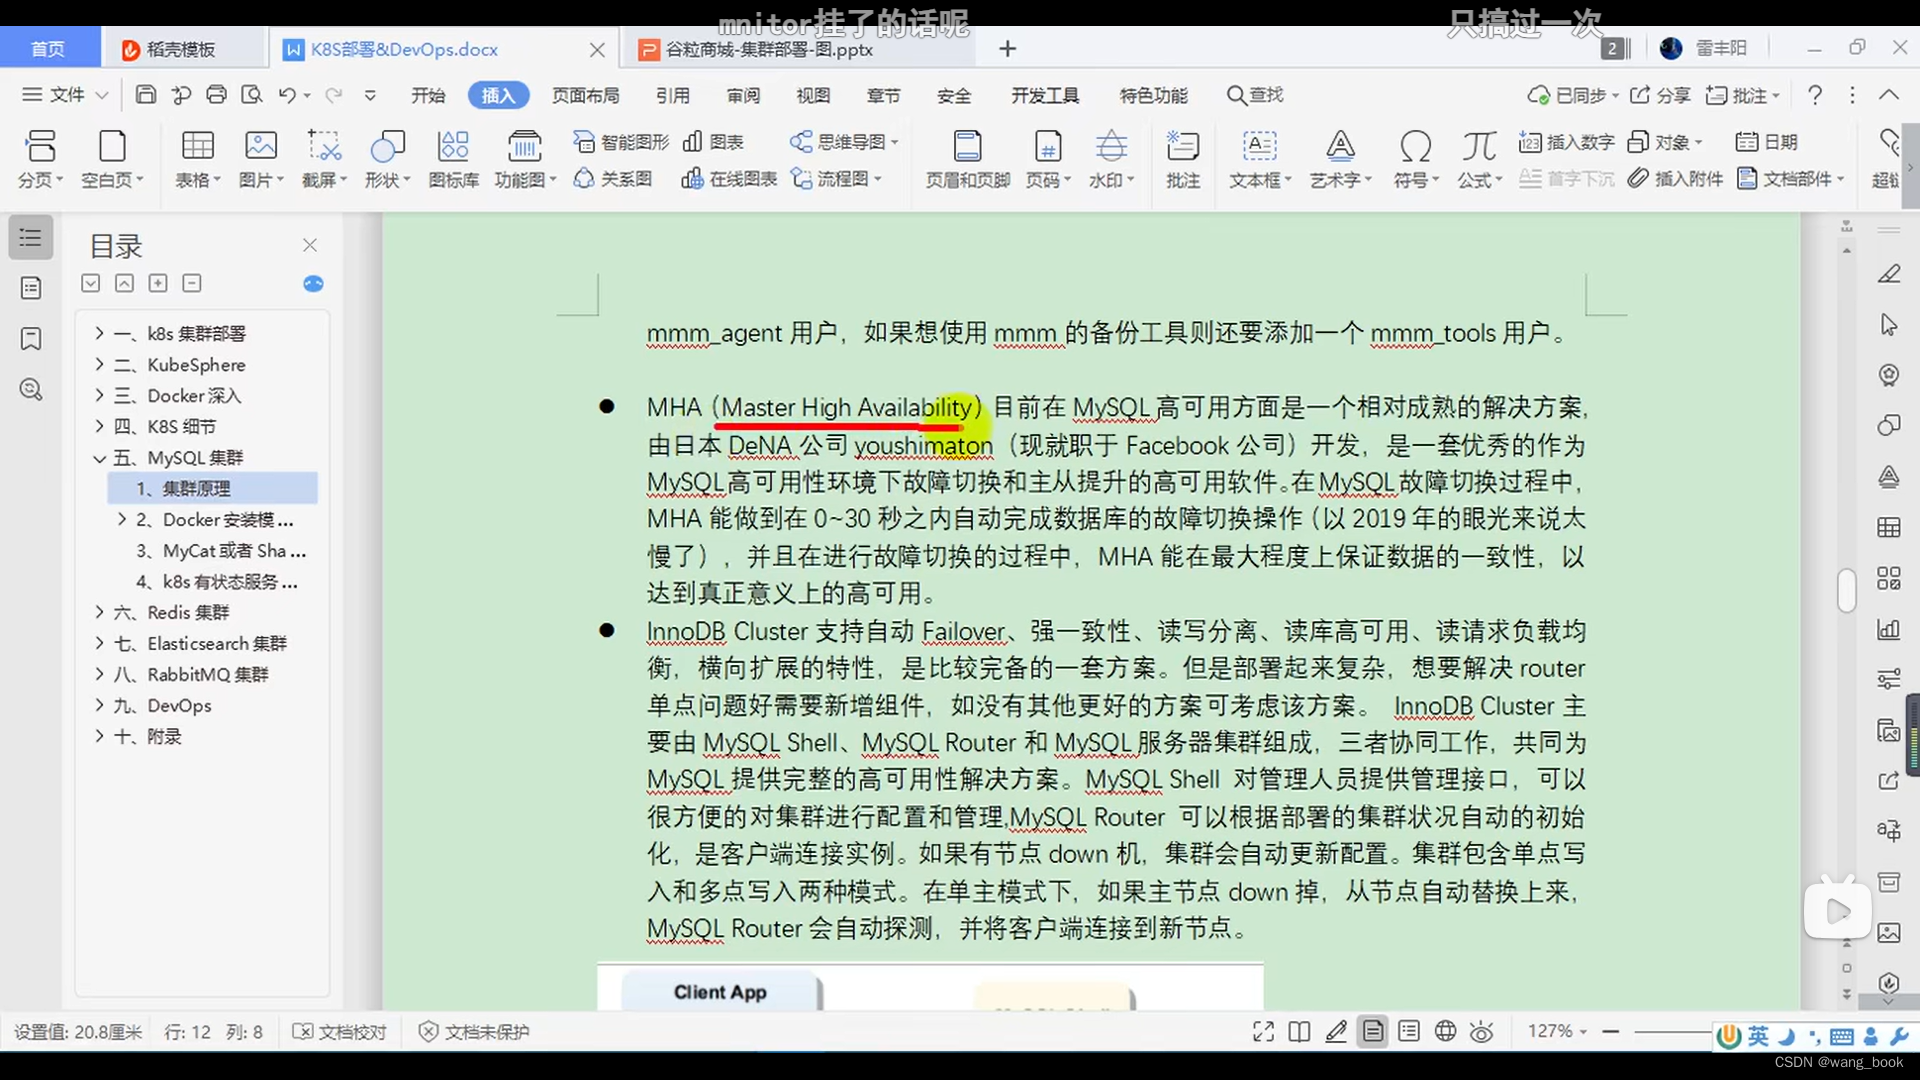Open the bookmark pane icon in left sidebar
This screenshot has width=1920, height=1080.
point(31,339)
